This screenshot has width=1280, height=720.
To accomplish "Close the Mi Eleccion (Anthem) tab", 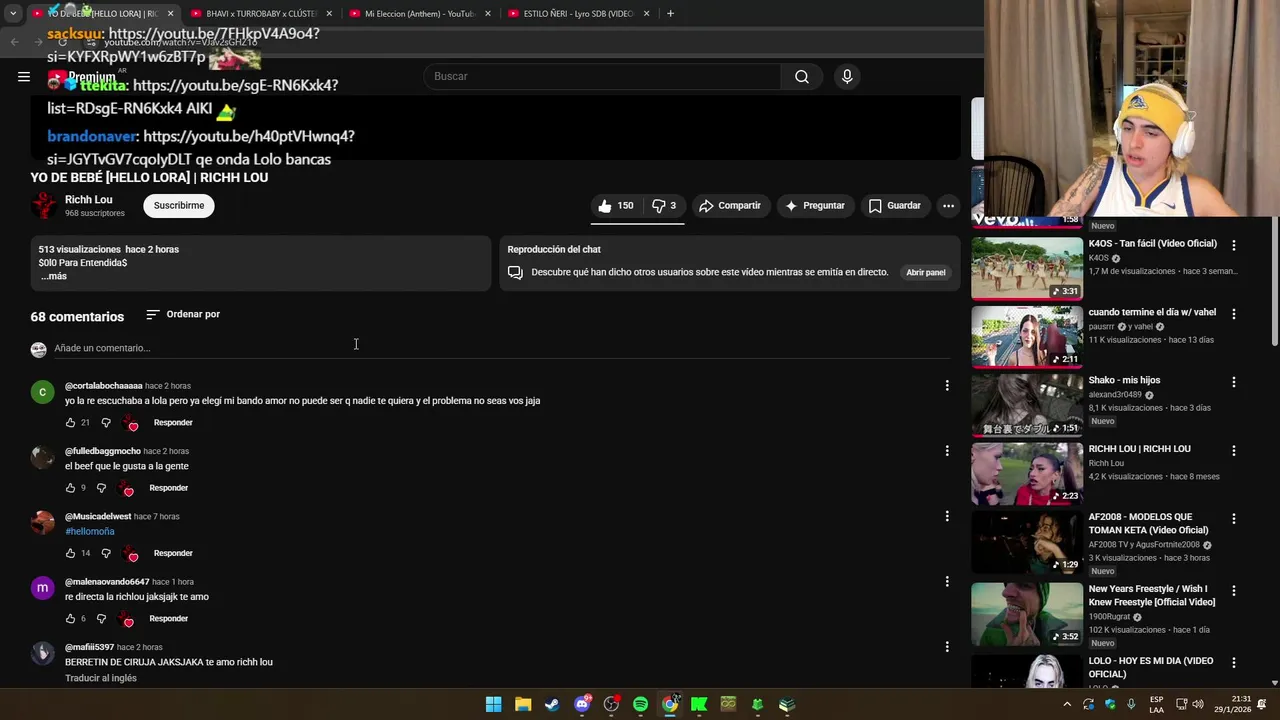I will [x=488, y=14].
